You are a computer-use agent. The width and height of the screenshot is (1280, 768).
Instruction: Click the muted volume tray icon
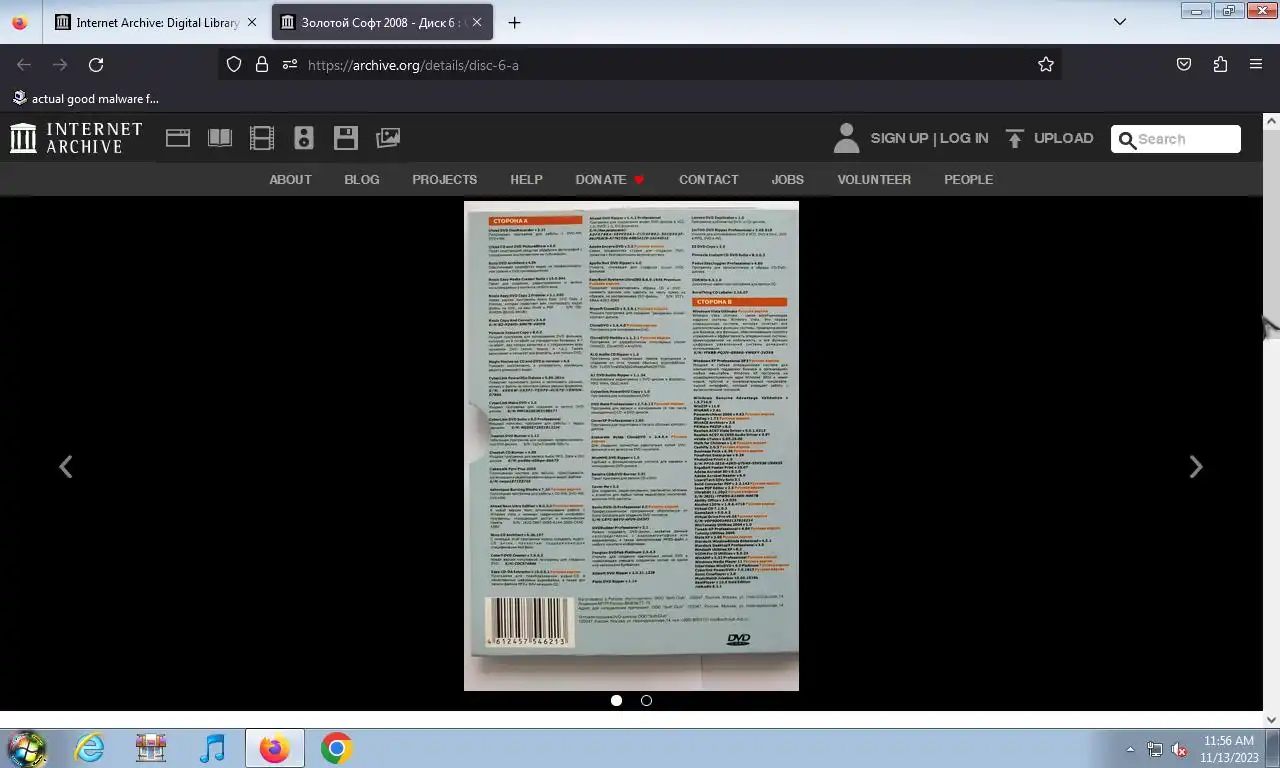pos(1179,749)
